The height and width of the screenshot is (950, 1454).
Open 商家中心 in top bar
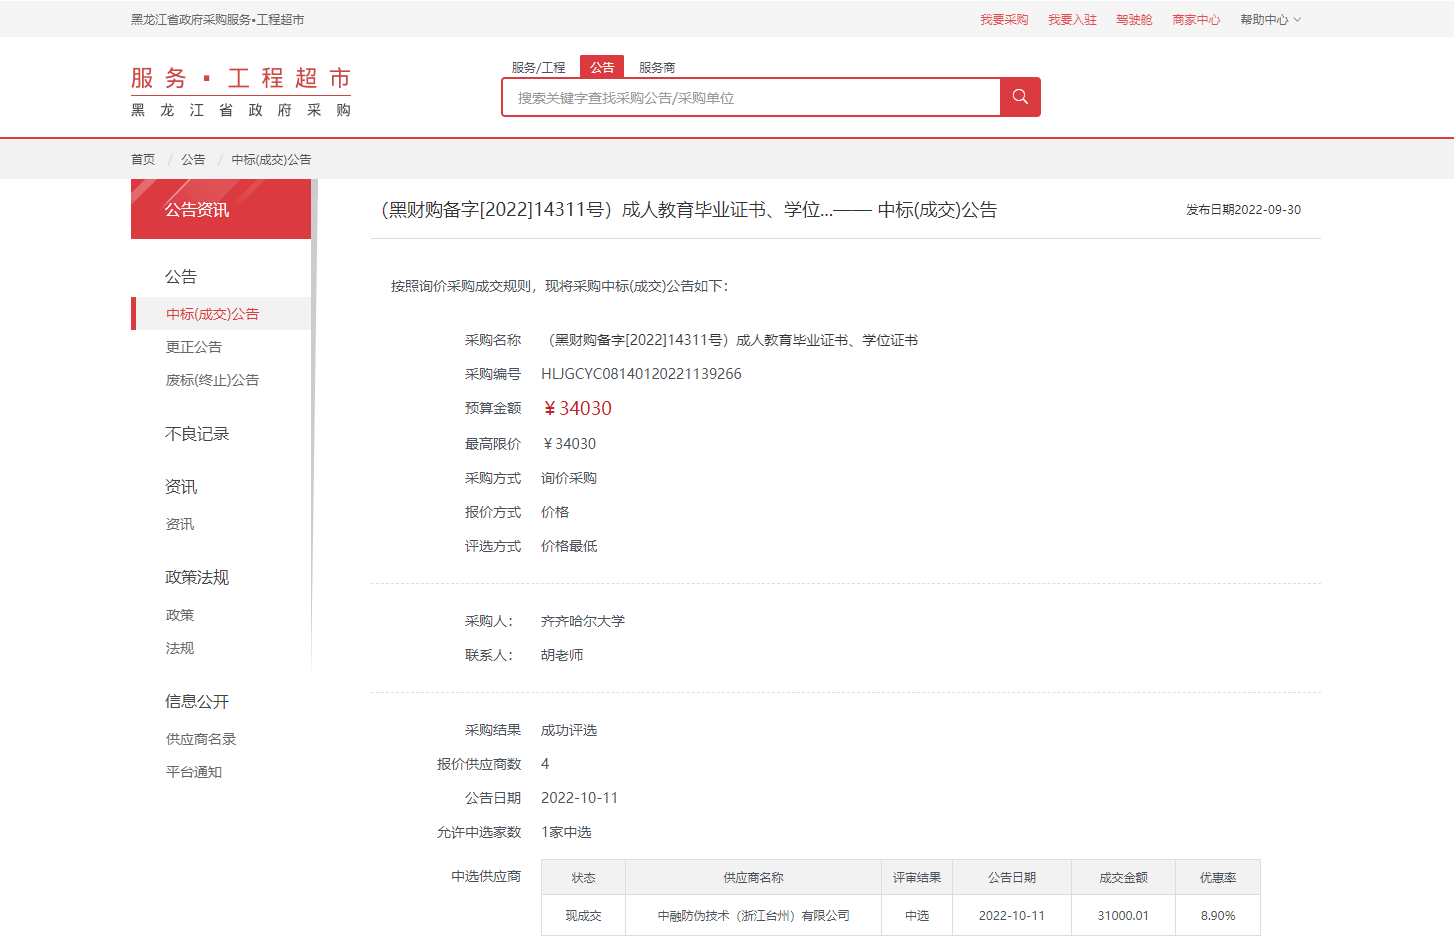tap(1196, 20)
